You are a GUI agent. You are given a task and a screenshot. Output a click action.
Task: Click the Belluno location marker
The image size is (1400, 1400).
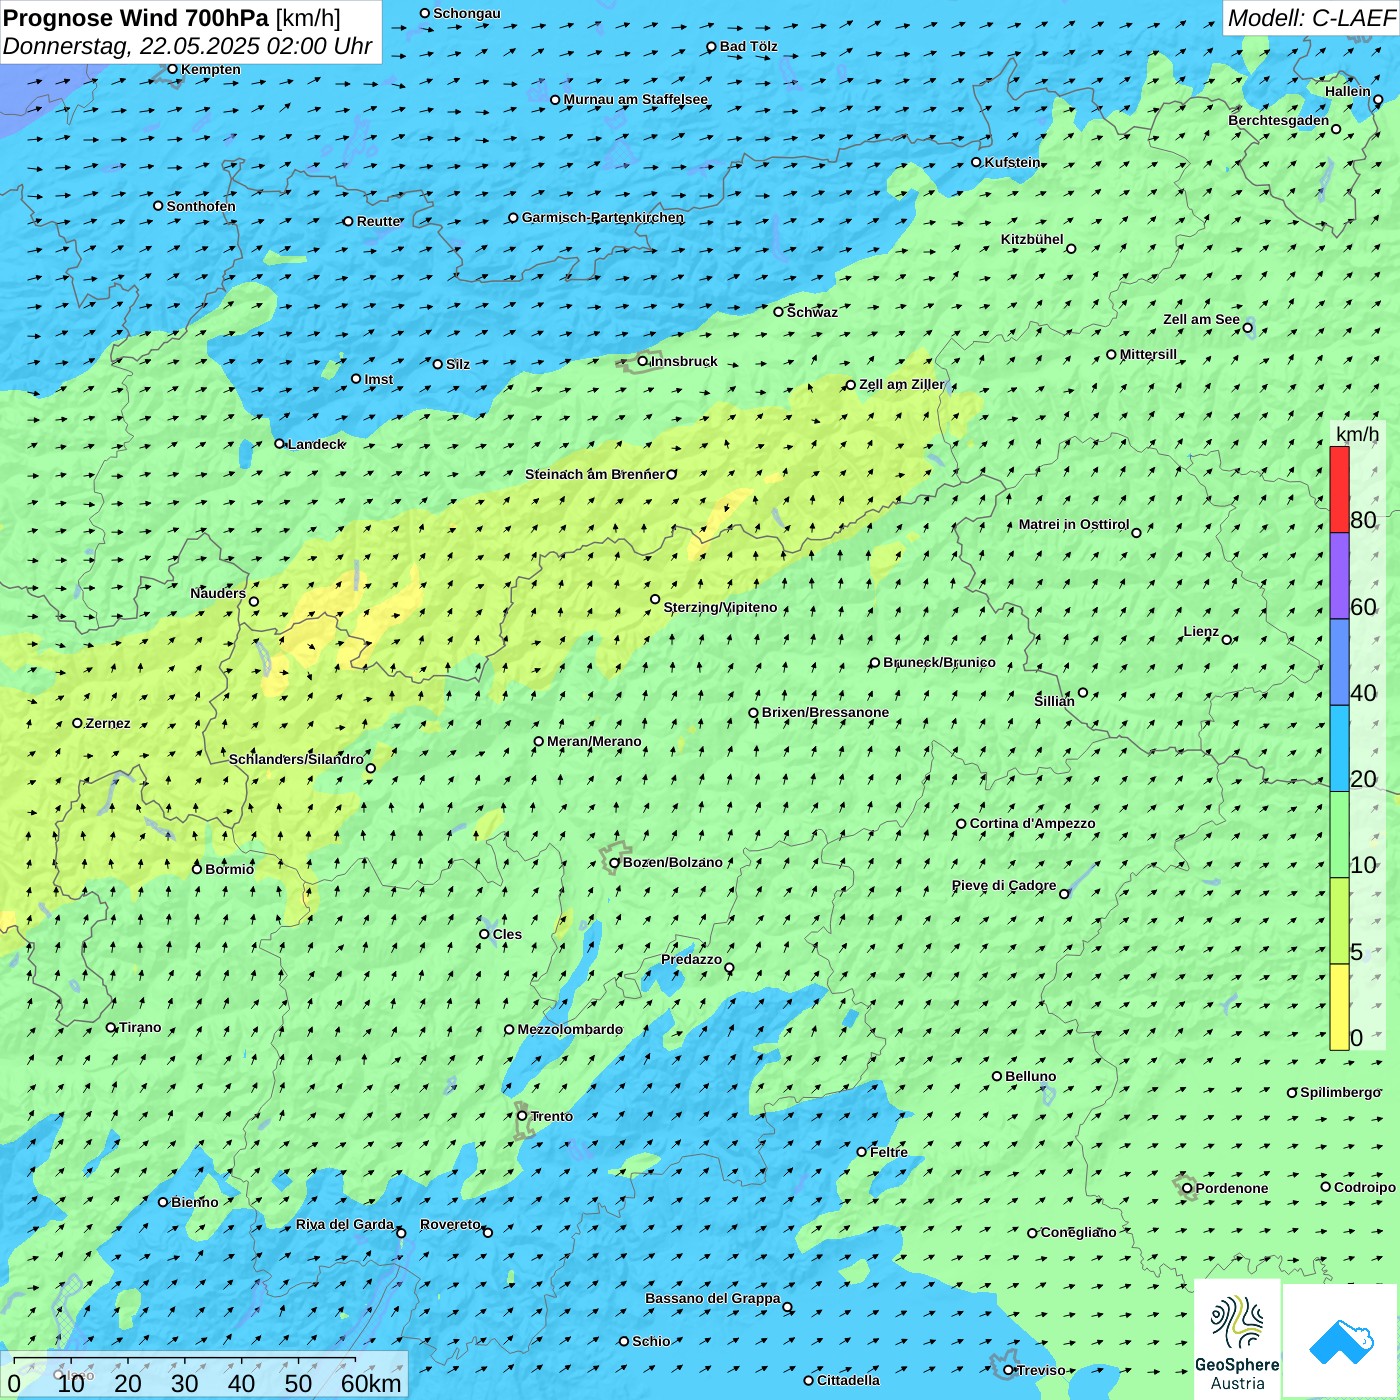[x=997, y=1076]
